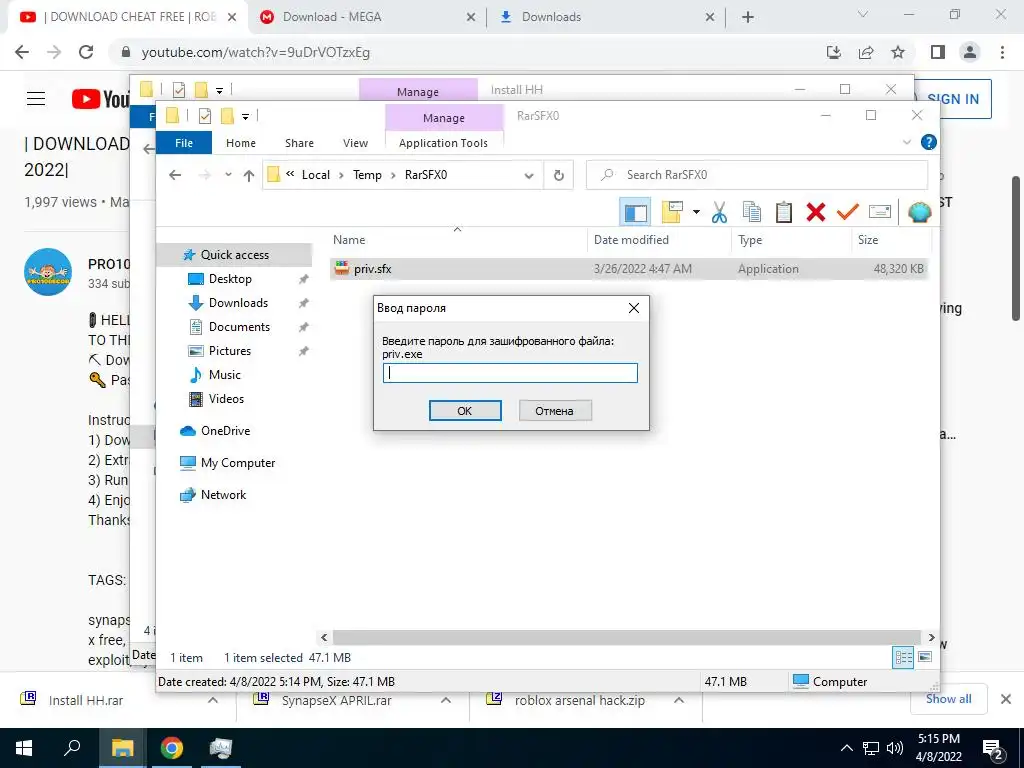1024x768 pixels.
Task: Select OneDrive in the navigation pane
Action: [x=225, y=431]
